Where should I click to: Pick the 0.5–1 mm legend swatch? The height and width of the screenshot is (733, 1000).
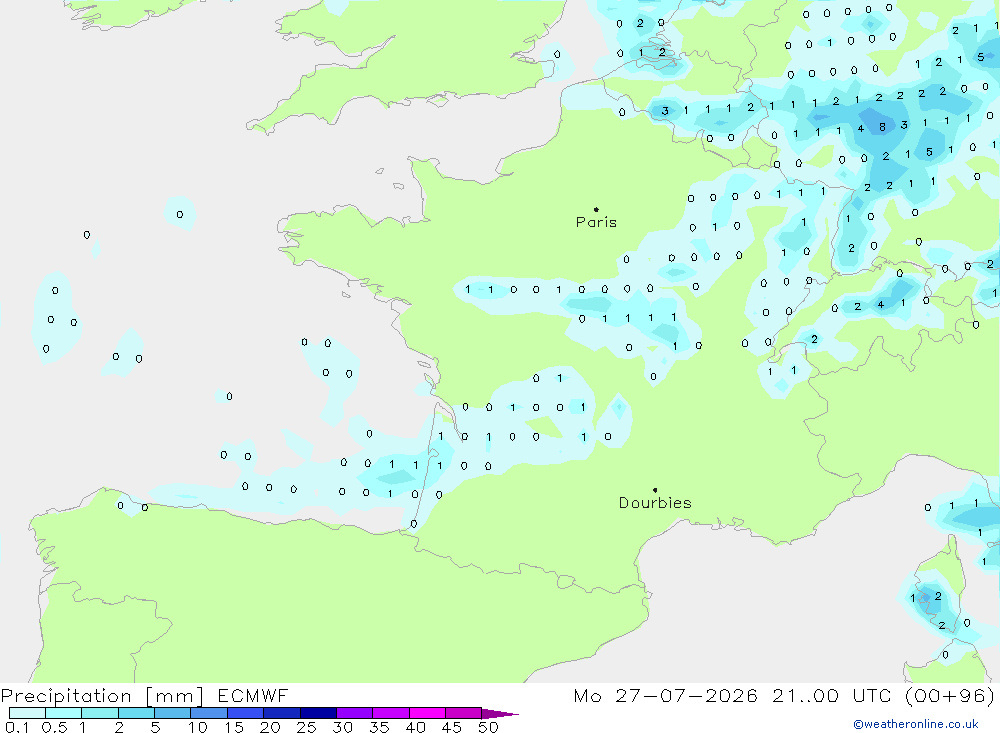[x=64, y=713]
